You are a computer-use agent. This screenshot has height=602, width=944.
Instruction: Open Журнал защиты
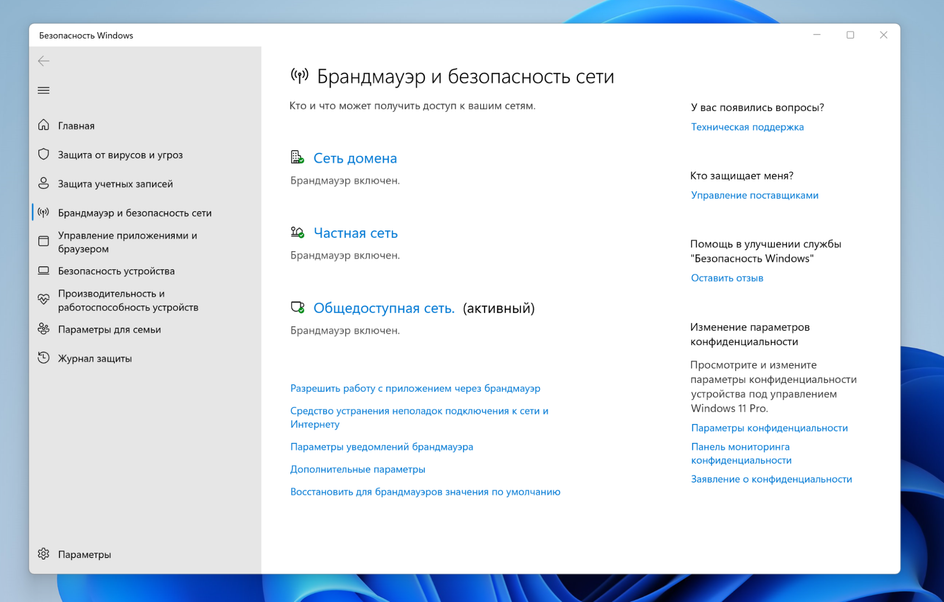click(95, 359)
